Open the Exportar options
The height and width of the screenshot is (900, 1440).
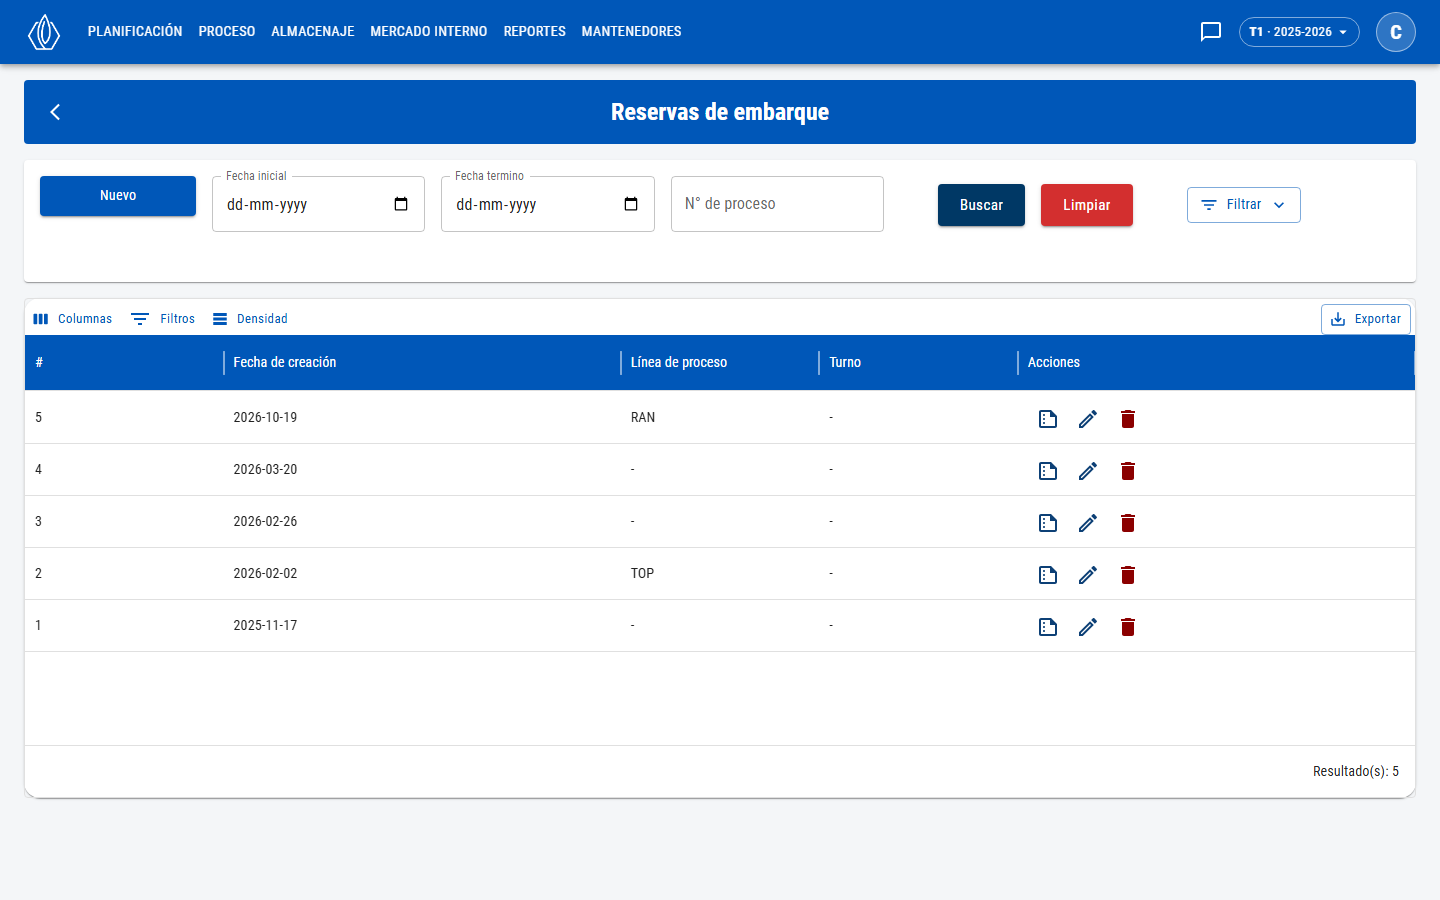pyautogui.click(x=1366, y=319)
